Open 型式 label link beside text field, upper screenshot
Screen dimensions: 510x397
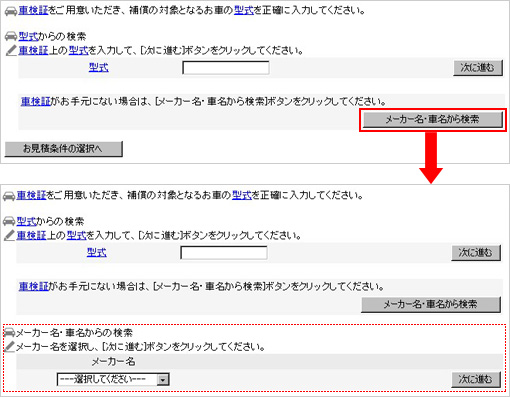click(x=99, y=68)
